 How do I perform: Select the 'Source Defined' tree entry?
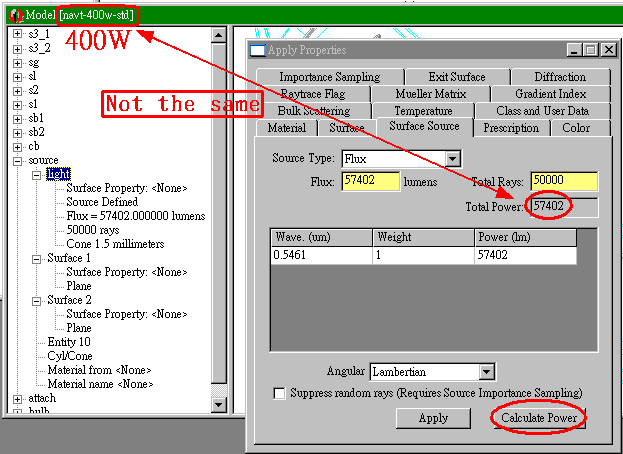point(102,202)
